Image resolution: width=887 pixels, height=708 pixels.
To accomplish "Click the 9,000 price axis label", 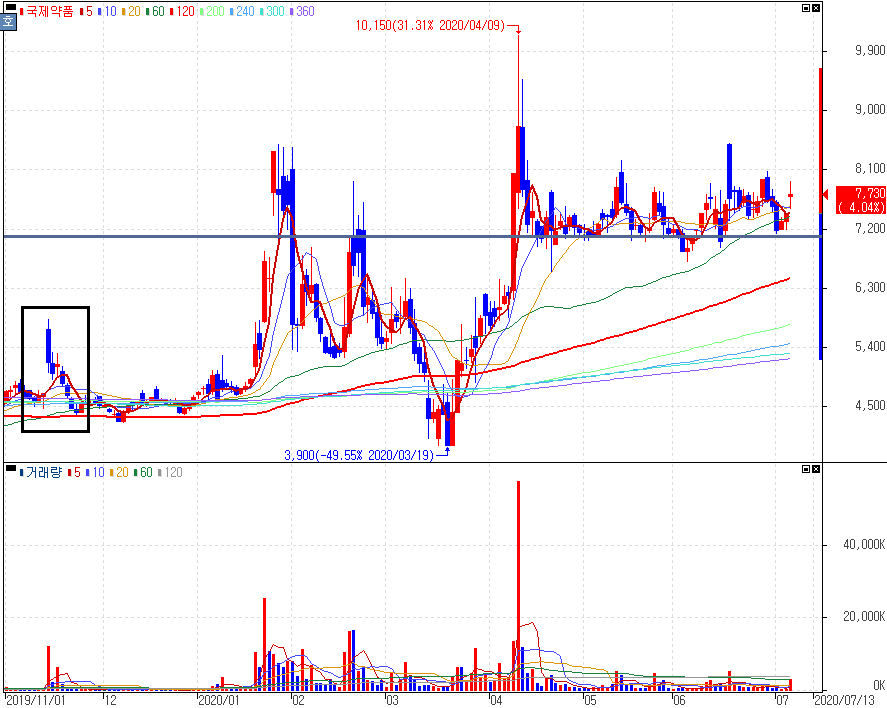I will click(x=869, y=109).
